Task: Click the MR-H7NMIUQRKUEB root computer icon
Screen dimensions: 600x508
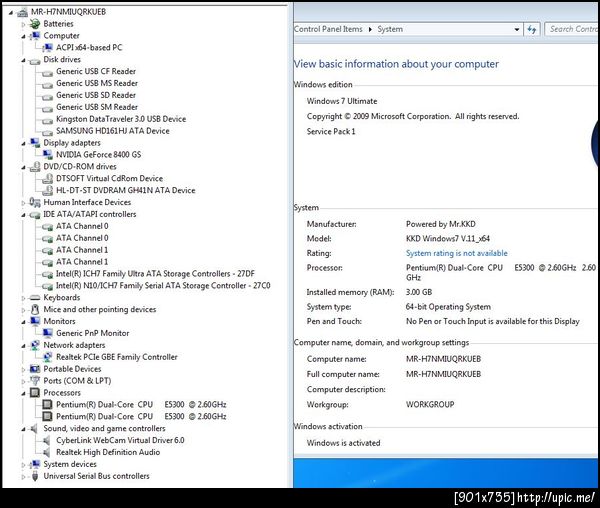Action: pyautogui.click(x=22, y=12)
